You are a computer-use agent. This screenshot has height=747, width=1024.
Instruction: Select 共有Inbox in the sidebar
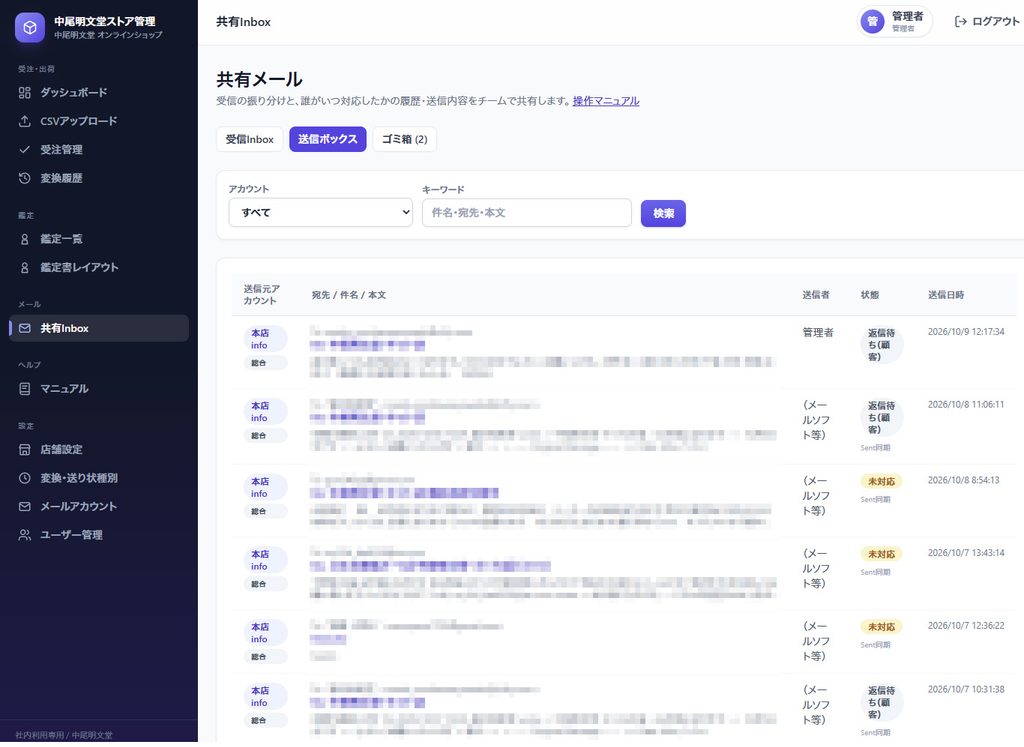click(x=99, y=328)
